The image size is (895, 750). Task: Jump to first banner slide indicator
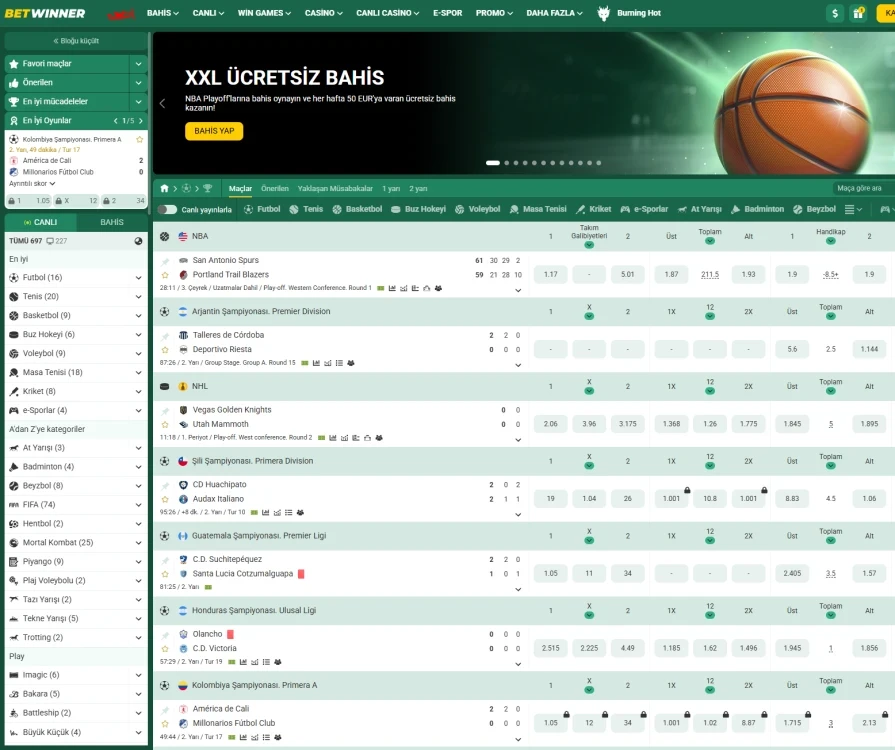pyautogui.click(x=493, y=163)
